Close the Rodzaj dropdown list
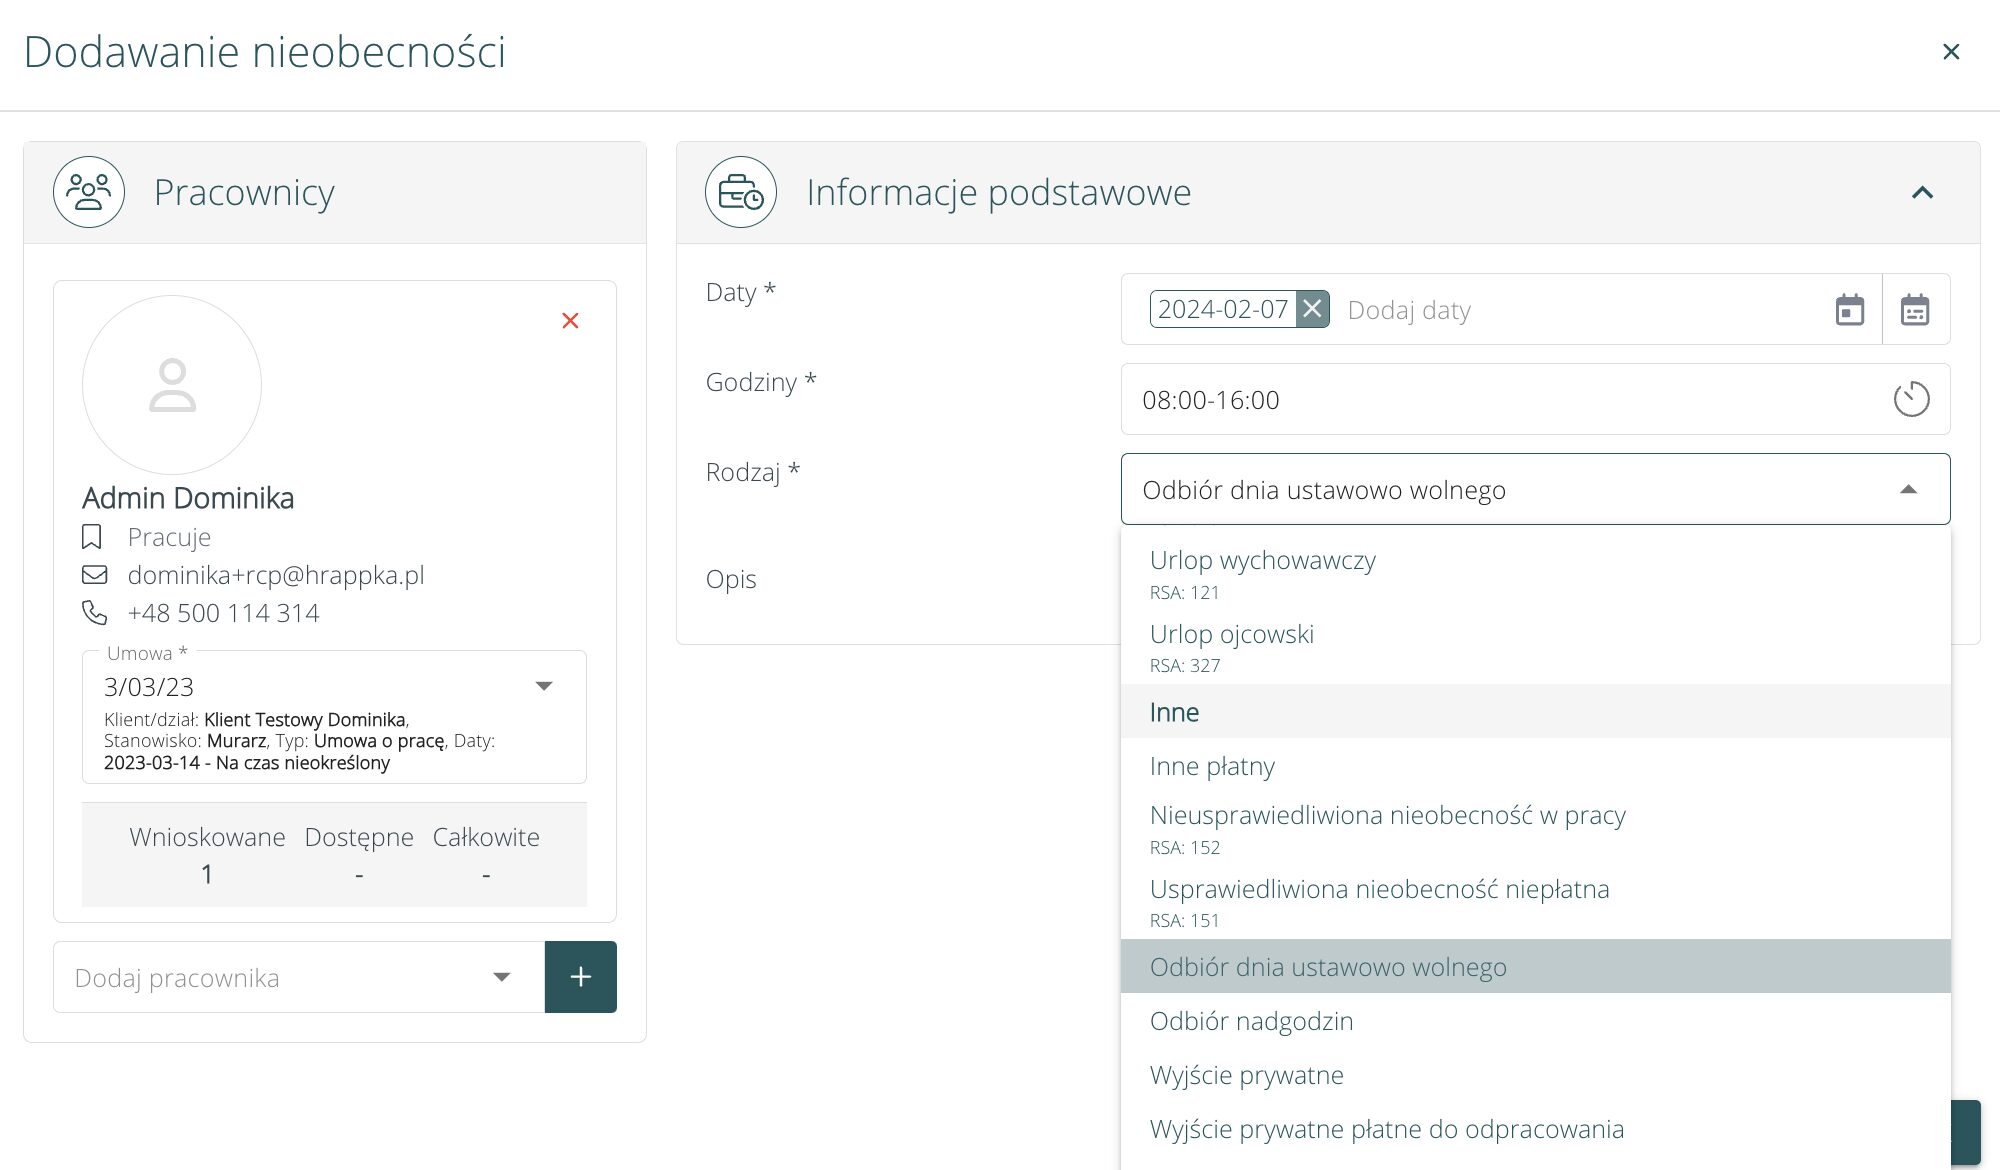Viewport: 2000px width, 1170px height. tap(1907, 489)
